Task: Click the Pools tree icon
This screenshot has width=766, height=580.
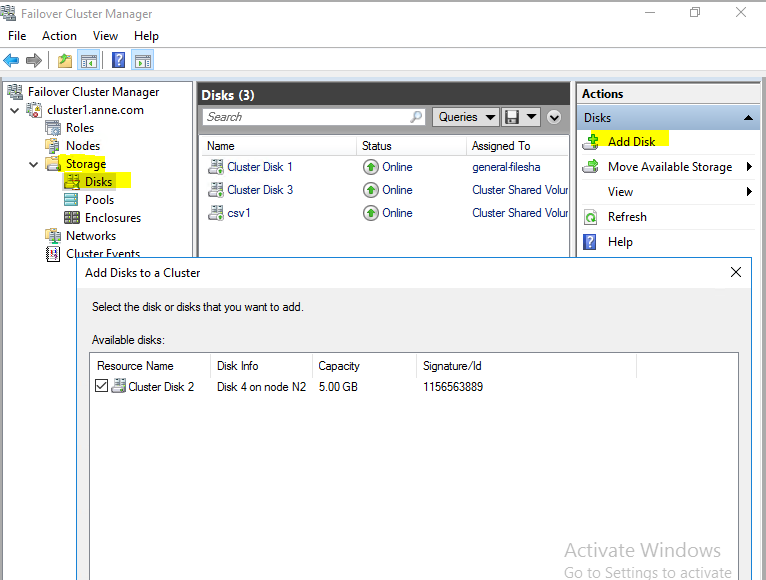Action: point(71,200)
